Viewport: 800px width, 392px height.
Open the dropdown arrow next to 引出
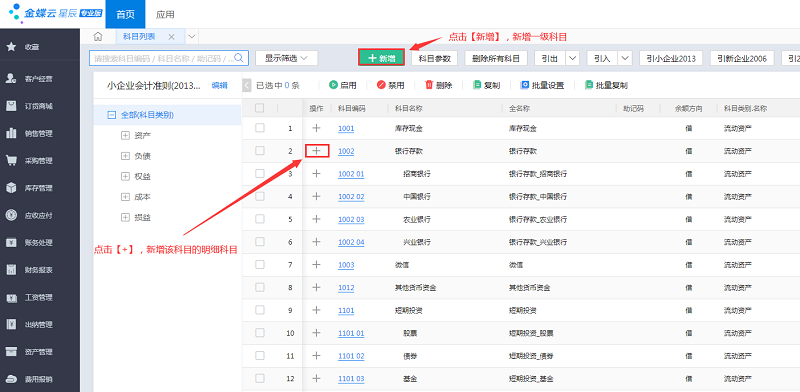pyautogui.click(x=573, y=58)
